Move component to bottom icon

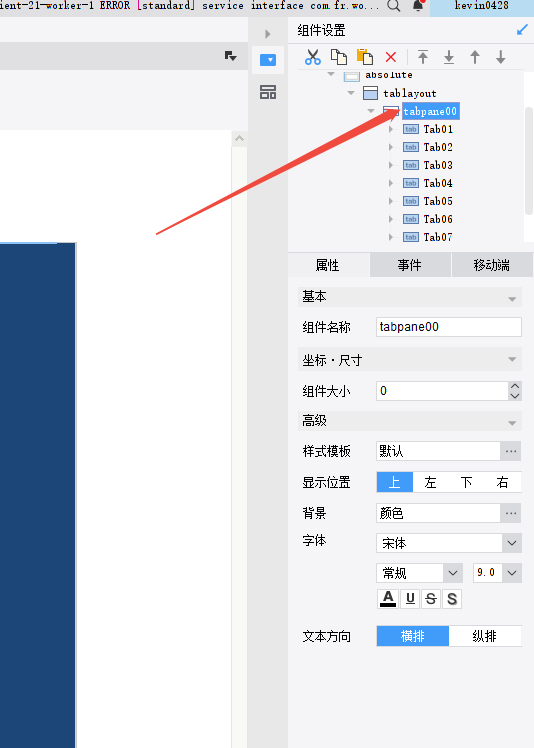[449, 57]
